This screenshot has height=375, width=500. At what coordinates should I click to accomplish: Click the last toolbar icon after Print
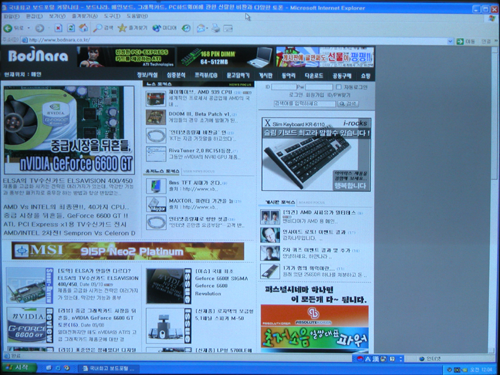pos(228,28)
